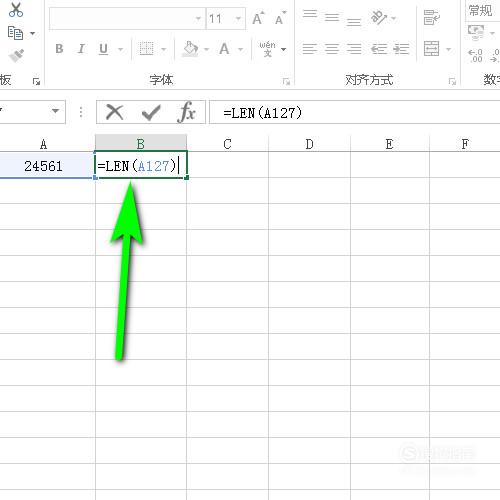The width and height of the screenshot is (500, 500).
Task: Click the Cut scissors icon
Action: pos(16,10)
